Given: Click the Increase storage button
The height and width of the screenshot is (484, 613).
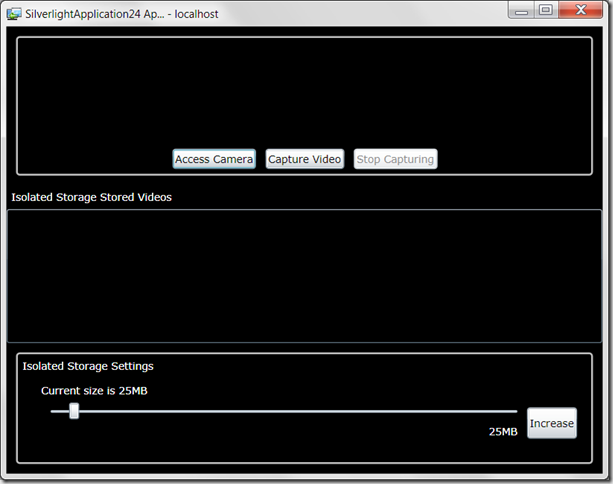Looking at the screenshot, I should (x=552, y=423).
